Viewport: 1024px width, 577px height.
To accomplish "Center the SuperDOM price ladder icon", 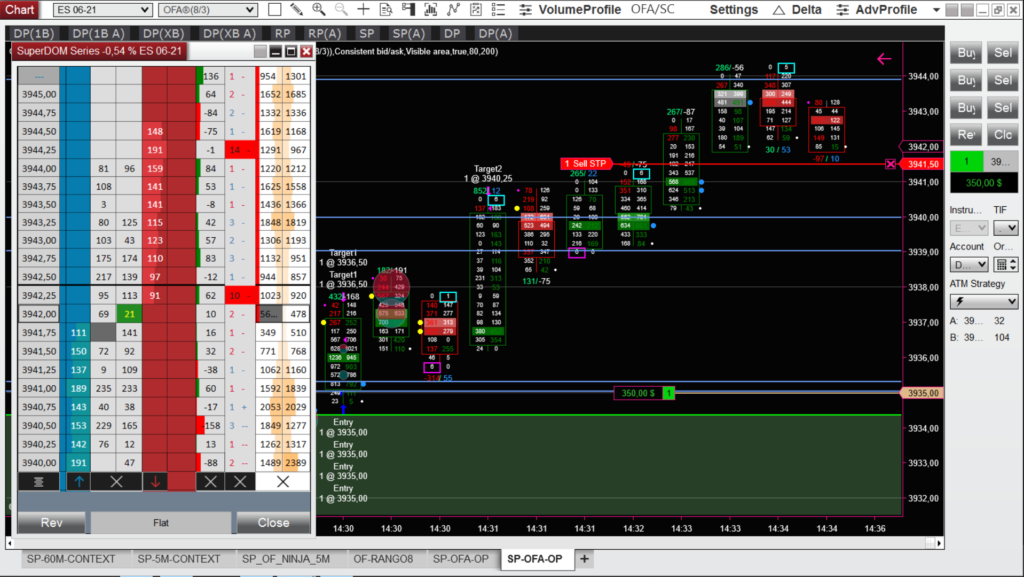I will tap(39, 482).
